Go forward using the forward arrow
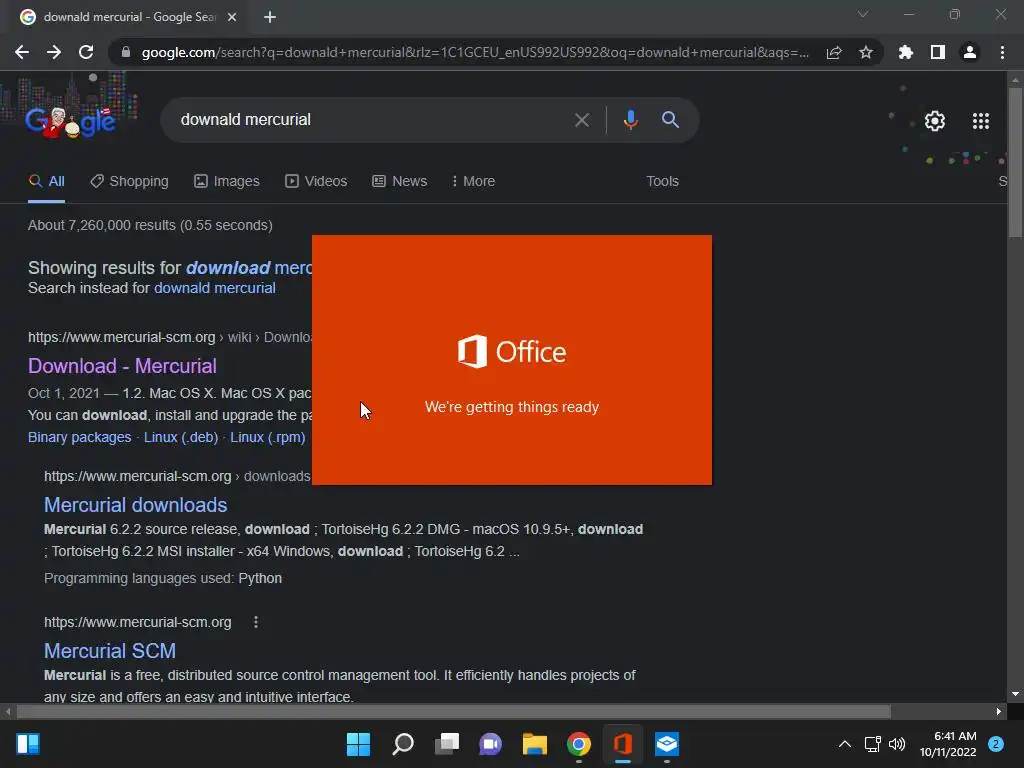 point(54,52)
